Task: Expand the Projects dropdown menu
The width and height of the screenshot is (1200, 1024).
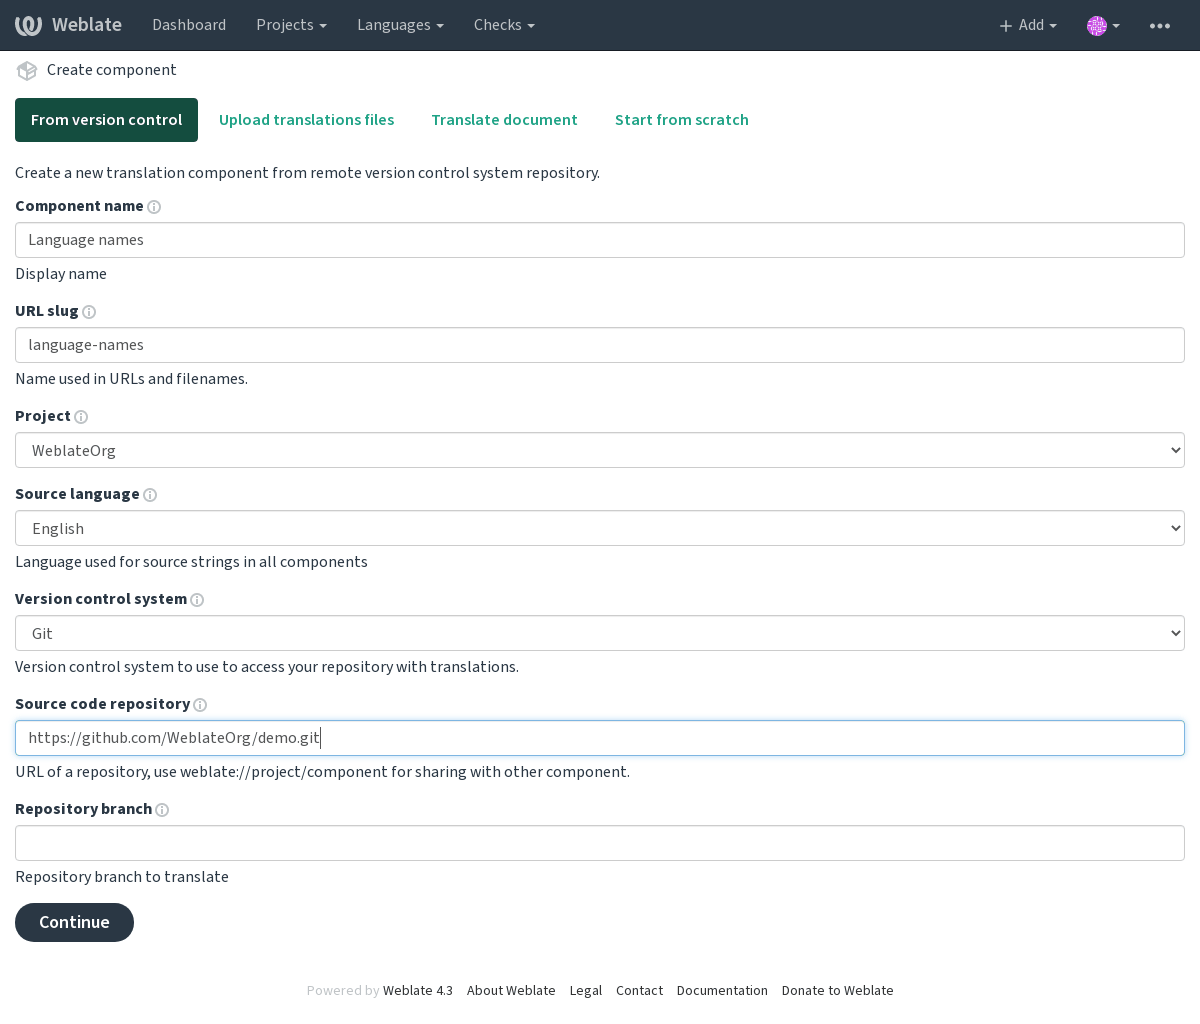Action: coord(291,25)
